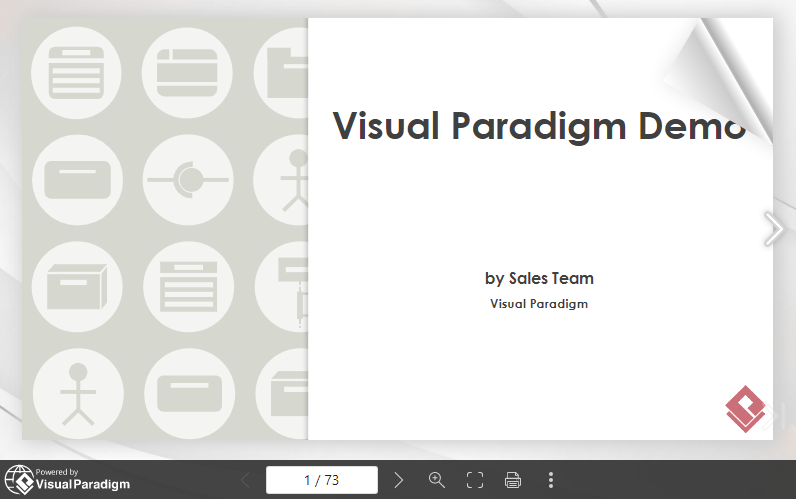Click the "by Sales Team" text

(x=539, y=278)
